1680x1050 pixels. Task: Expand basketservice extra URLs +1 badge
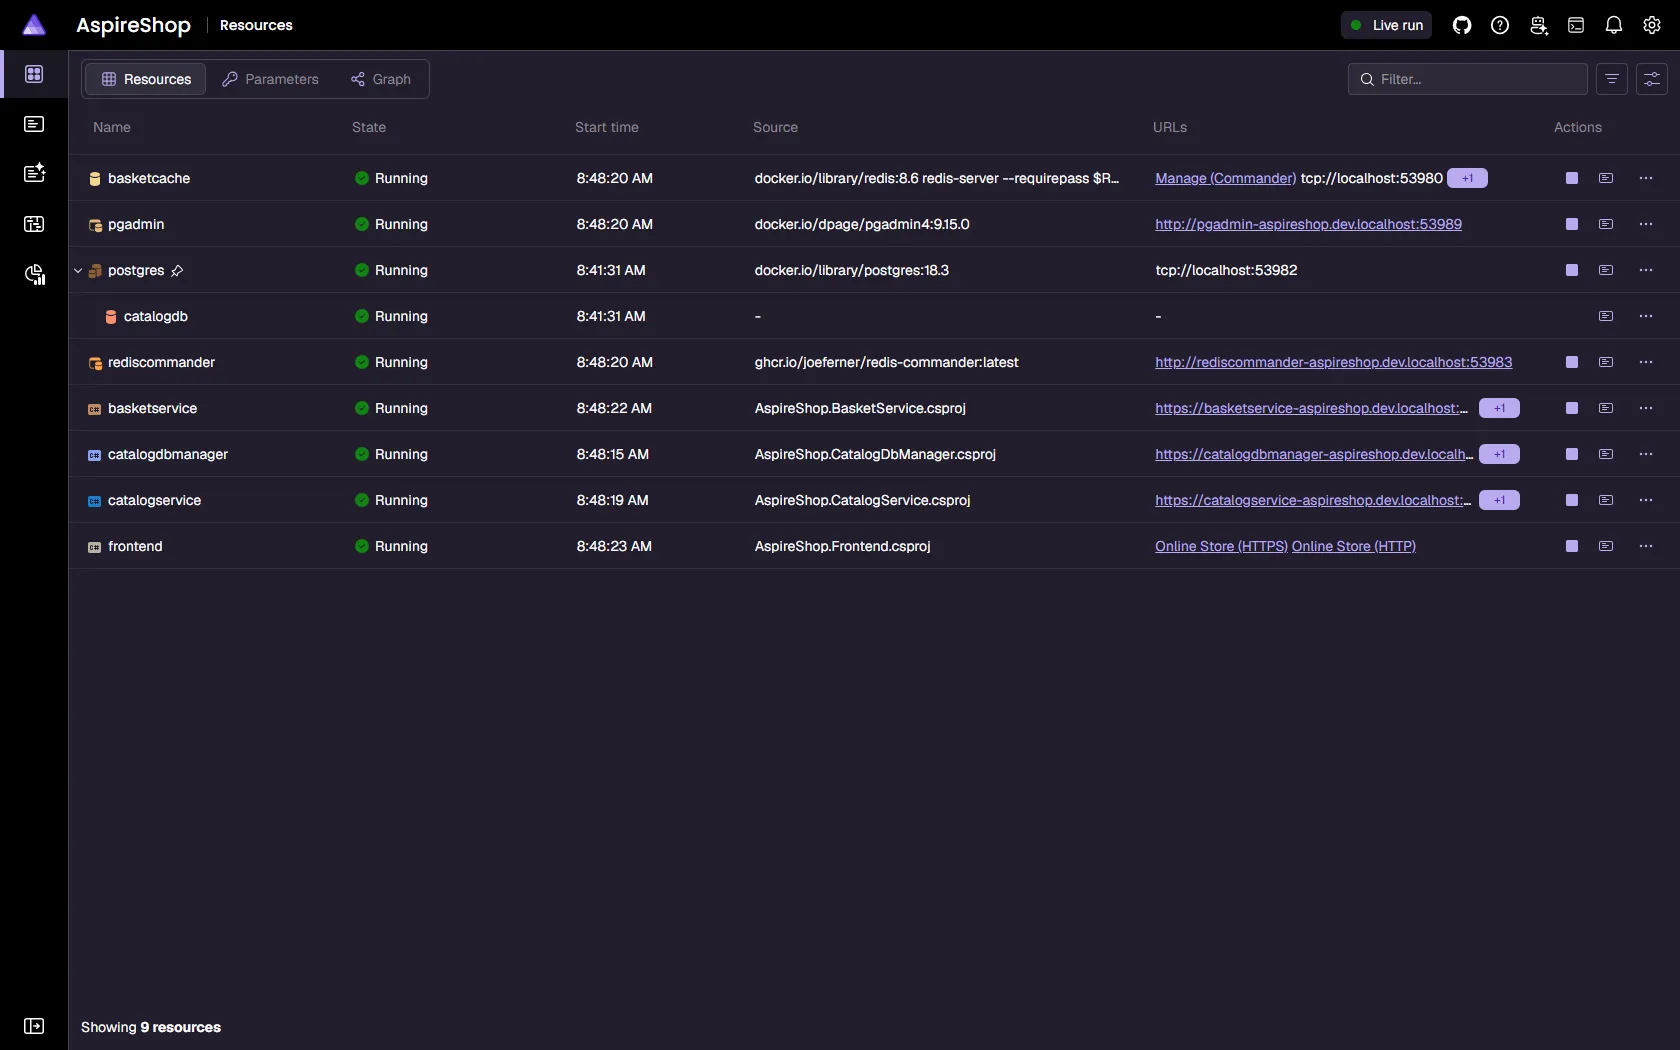1499,408
